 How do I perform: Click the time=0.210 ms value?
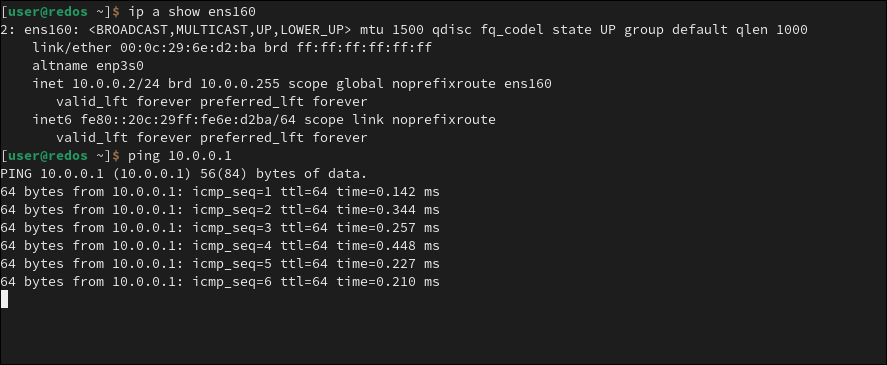point(388,282)
